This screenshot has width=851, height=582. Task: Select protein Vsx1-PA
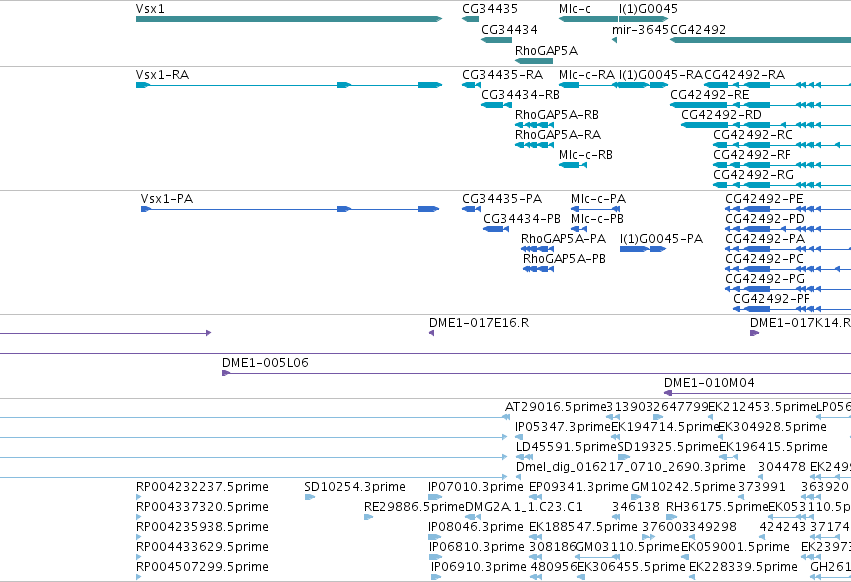(290, 209)
